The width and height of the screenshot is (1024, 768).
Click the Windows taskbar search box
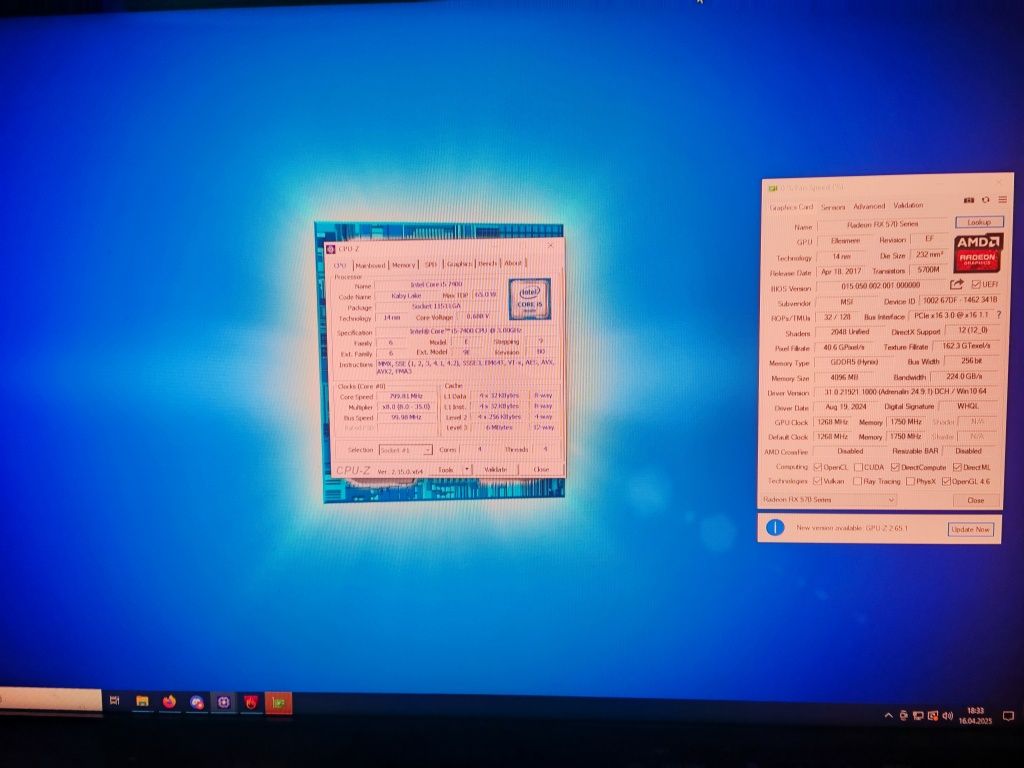(50, 699)
